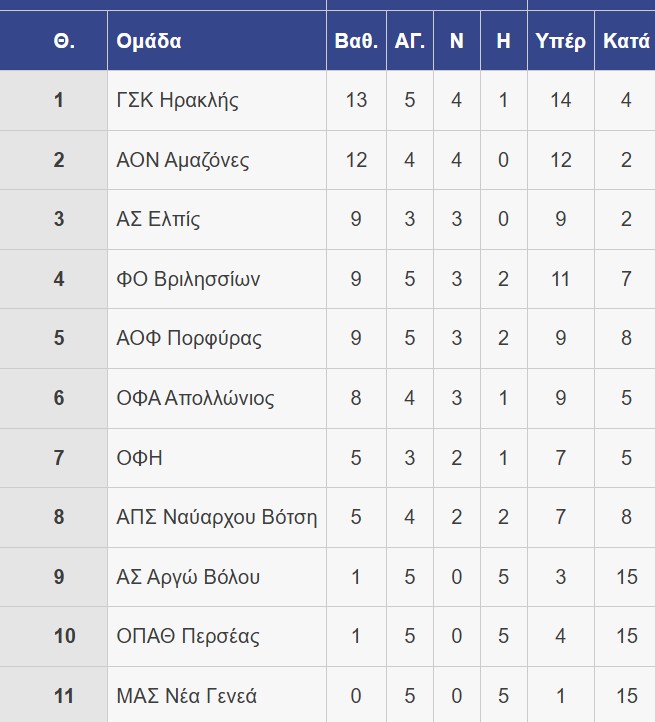Click the ΑΓ. column header

tap(410, 41)
